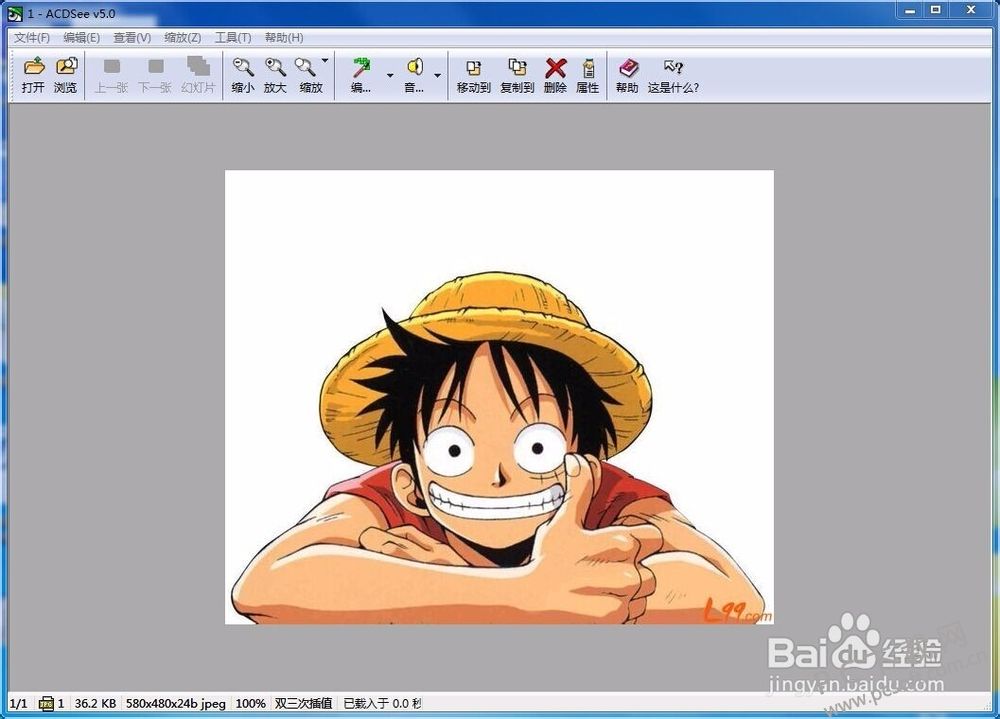The height and width of the screenshot is (719, 1000).
Task: Launch the 编... editor icon
Action: (x=362, y=66)
